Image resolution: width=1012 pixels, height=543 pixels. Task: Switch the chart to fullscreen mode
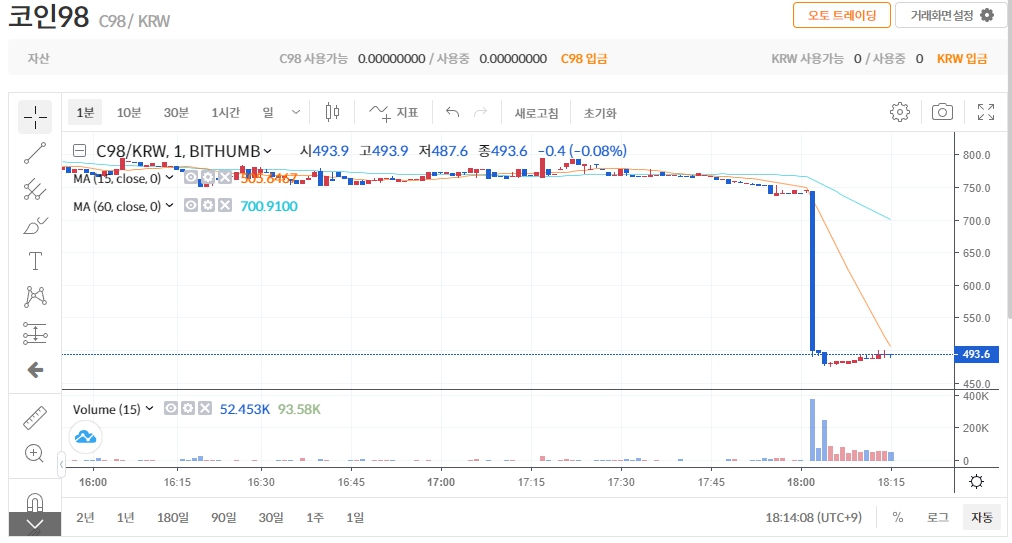pos(986,112)
